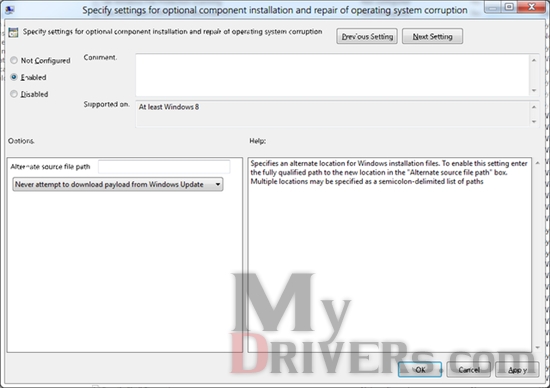This screenshot has width=550, height=388.
Task: Maximize the policy settings window
Action: 509,7
